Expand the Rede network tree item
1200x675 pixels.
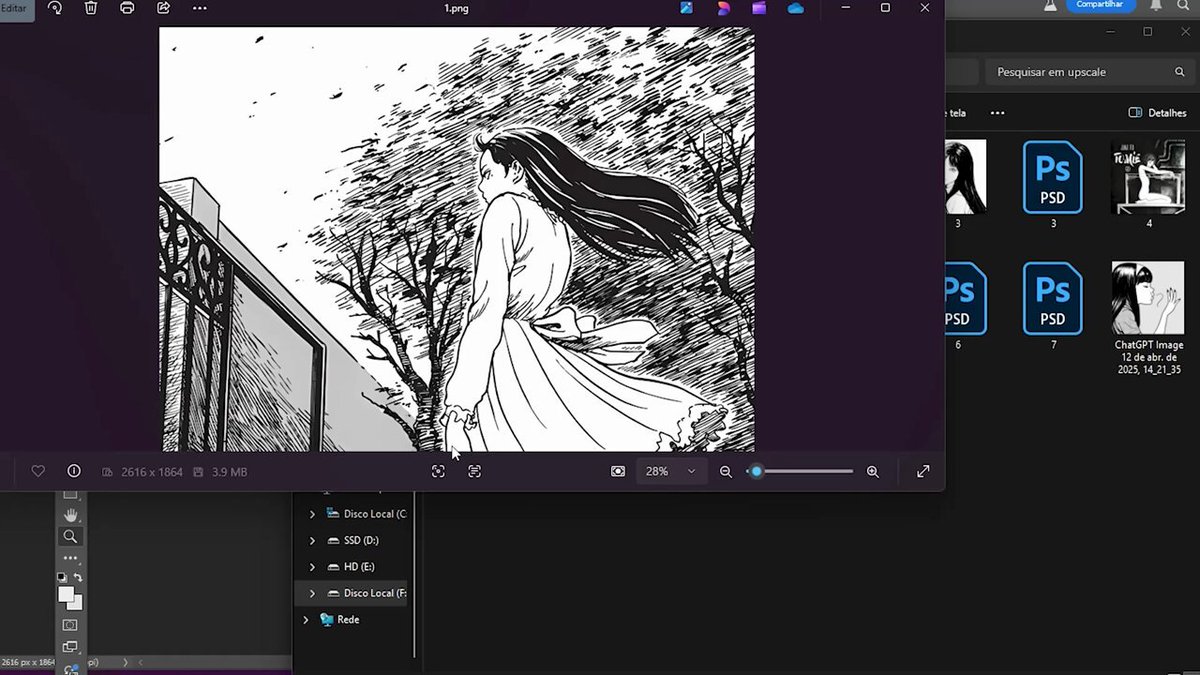(x=306, y=620)
